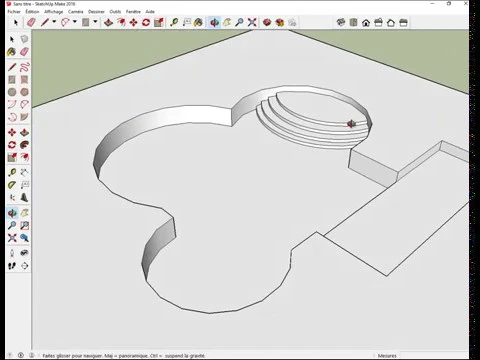Open the Fichier menu

pyautogui.click(x=14, y=12)
